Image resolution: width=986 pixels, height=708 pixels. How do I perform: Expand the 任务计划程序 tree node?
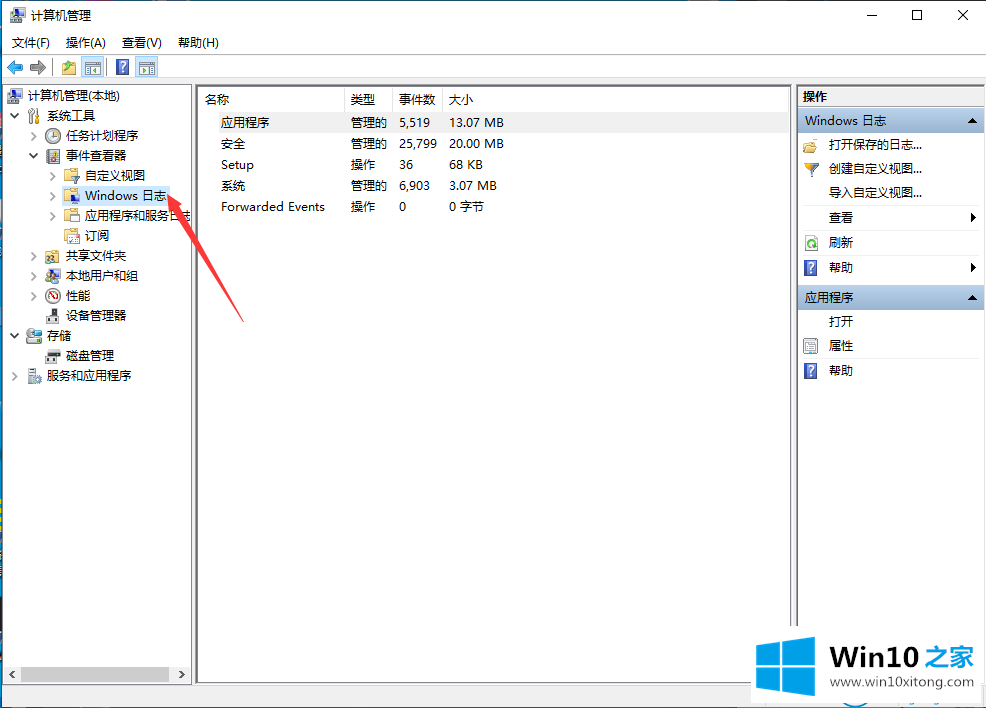pyautogui.click(x=34, y=136)
